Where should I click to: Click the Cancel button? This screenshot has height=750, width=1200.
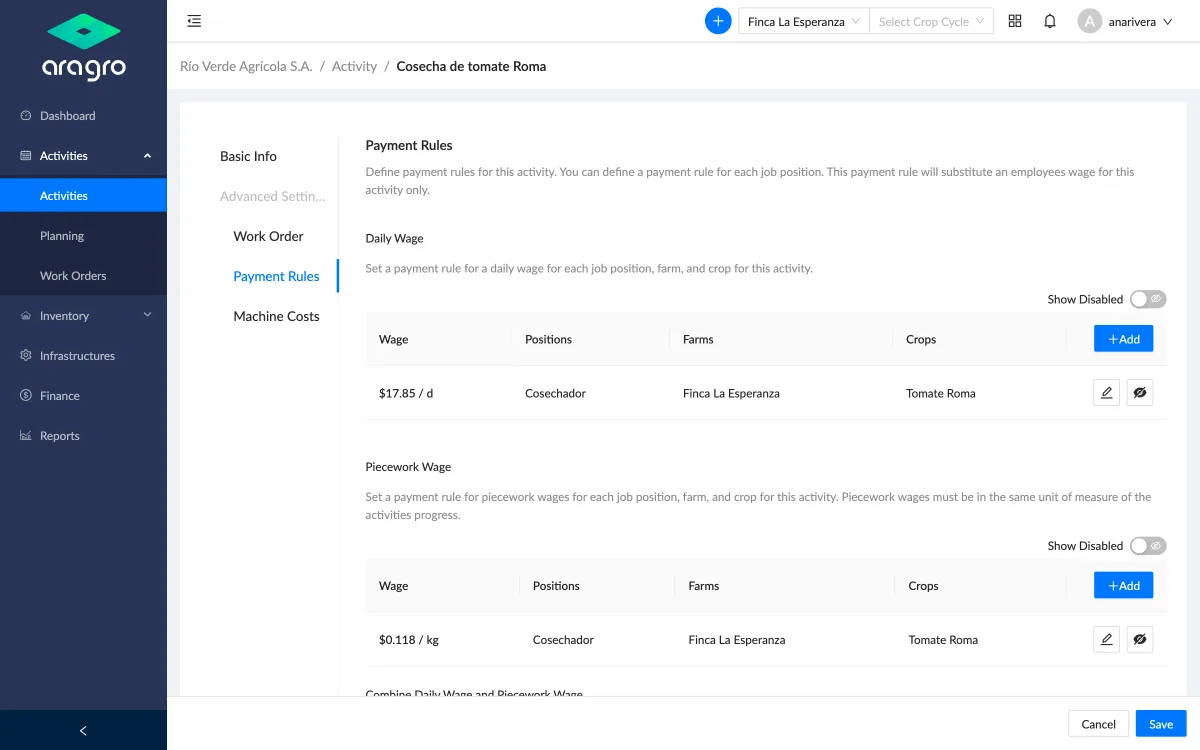[1098, 724]
